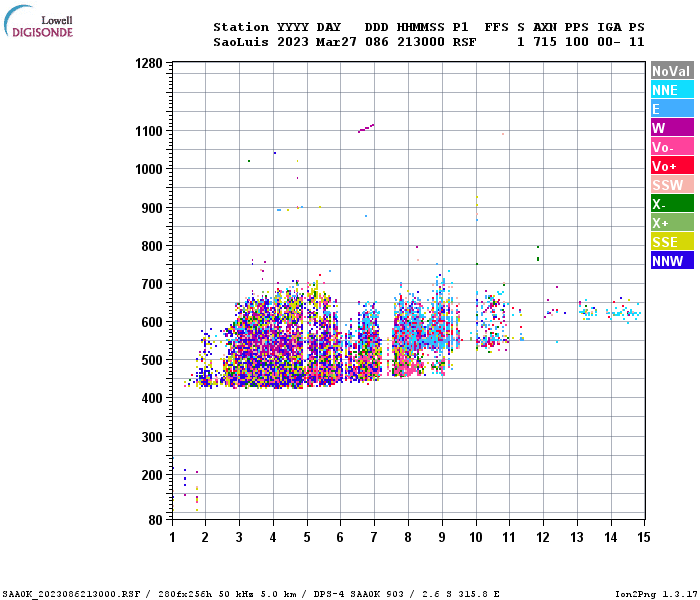Click frequency axis label 14
Screen dimensions: 700x600
tap(611, 537)
